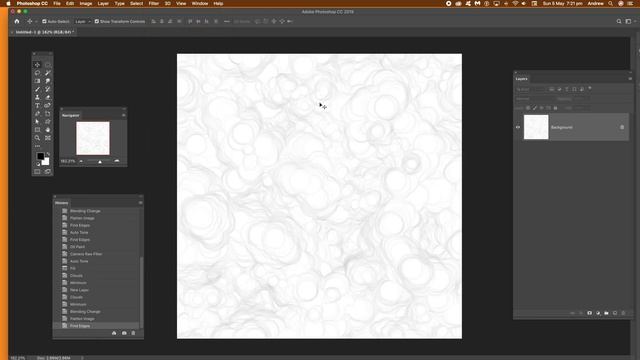Unlock the Background layer via its padlock
Viewport: 640px width, 360px height.
pyautogui.click(x=622, y=127)
